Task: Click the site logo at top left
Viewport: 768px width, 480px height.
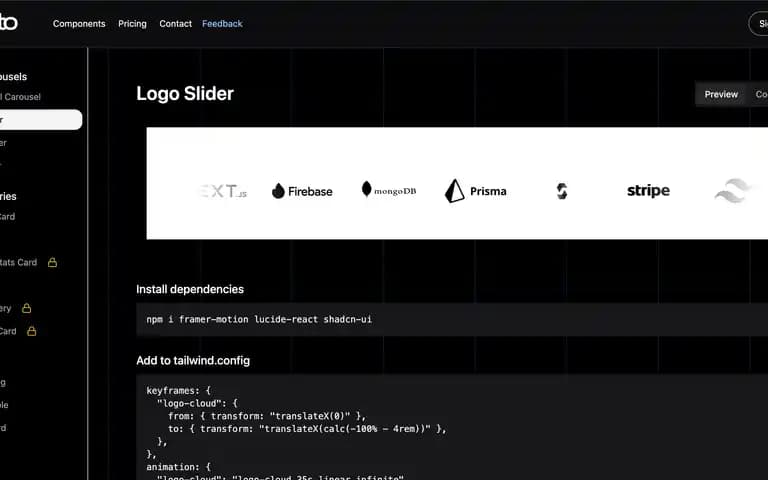Action: click(8, 22)
